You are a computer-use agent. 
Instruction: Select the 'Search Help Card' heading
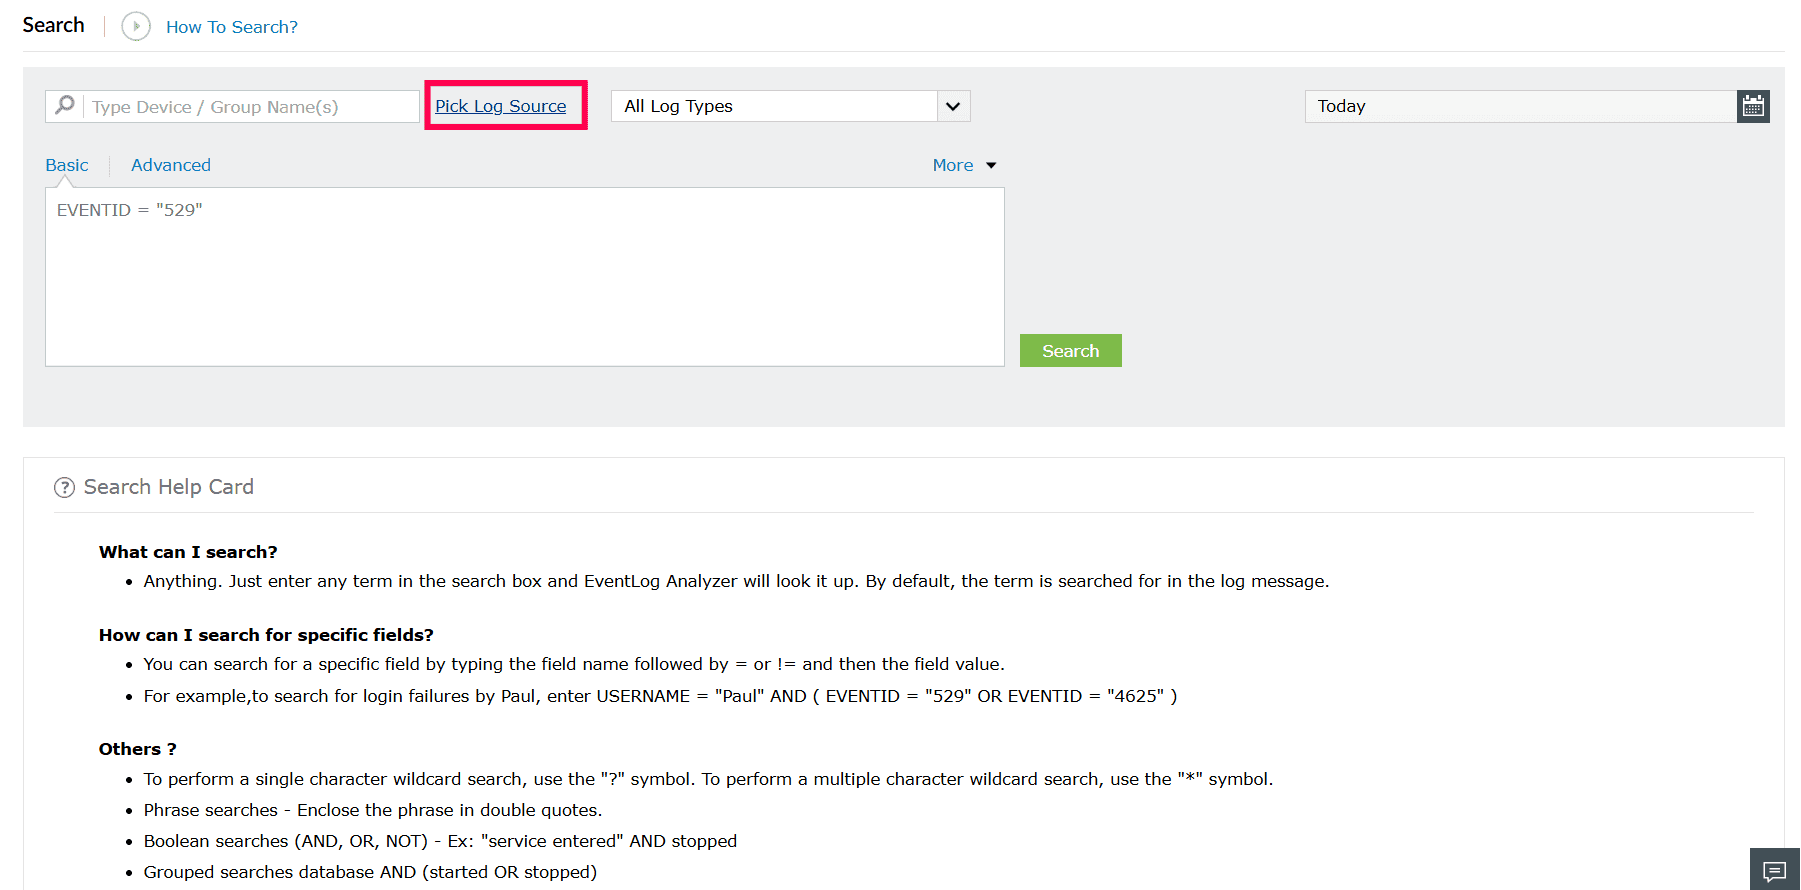pos(169,487)
